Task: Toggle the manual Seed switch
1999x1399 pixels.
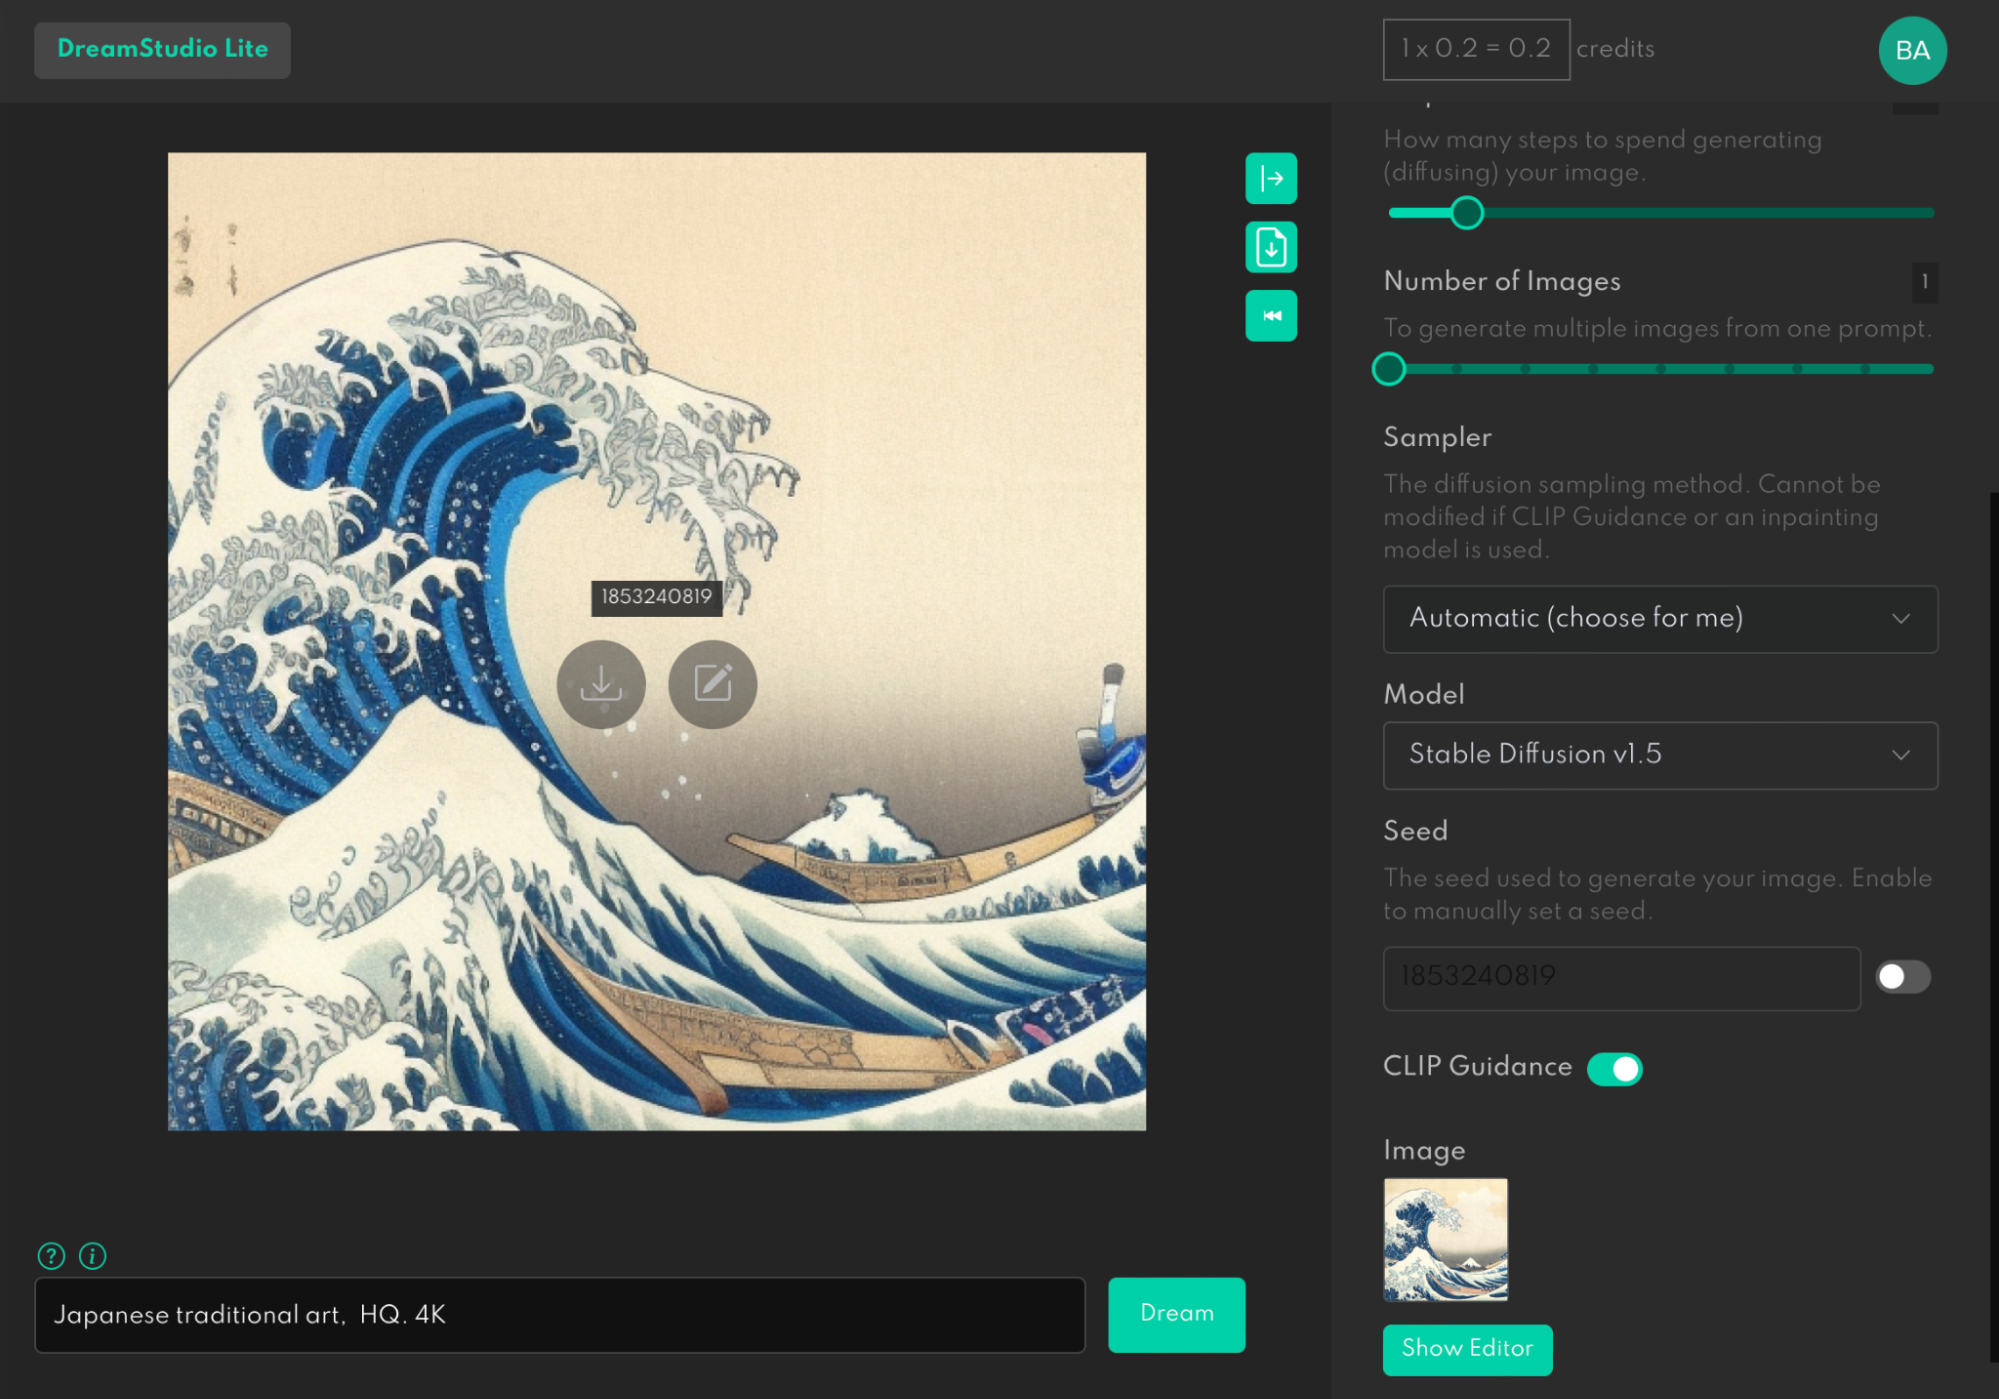Action: 1902,977
